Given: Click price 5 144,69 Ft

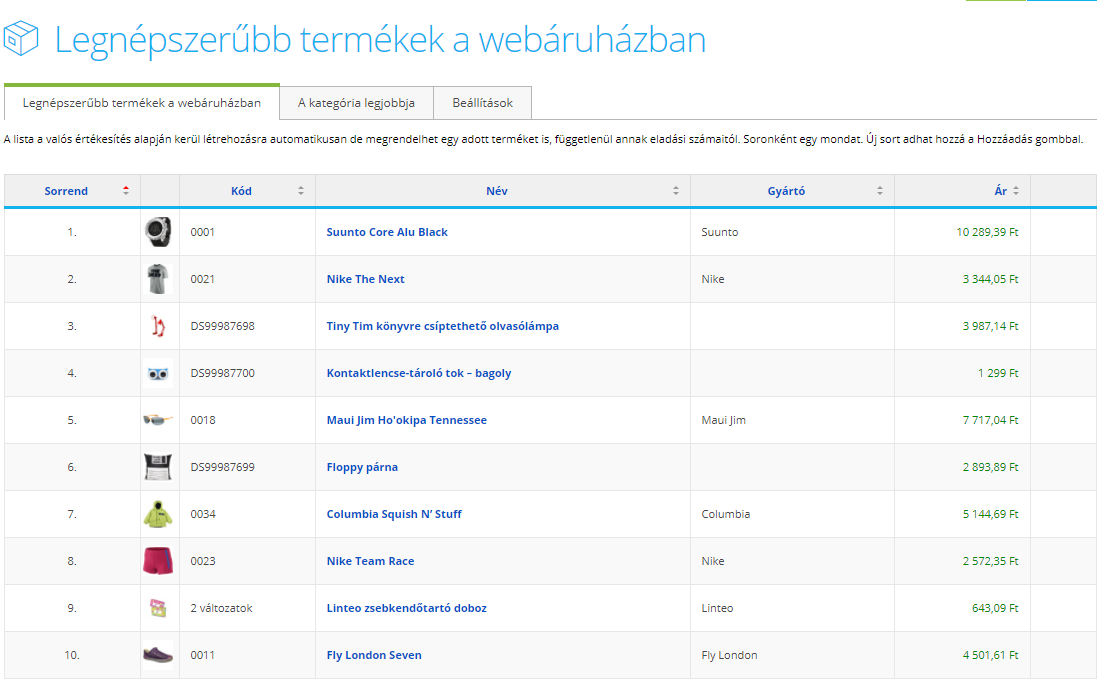Looking at the screenshot, I should (990, 514).
